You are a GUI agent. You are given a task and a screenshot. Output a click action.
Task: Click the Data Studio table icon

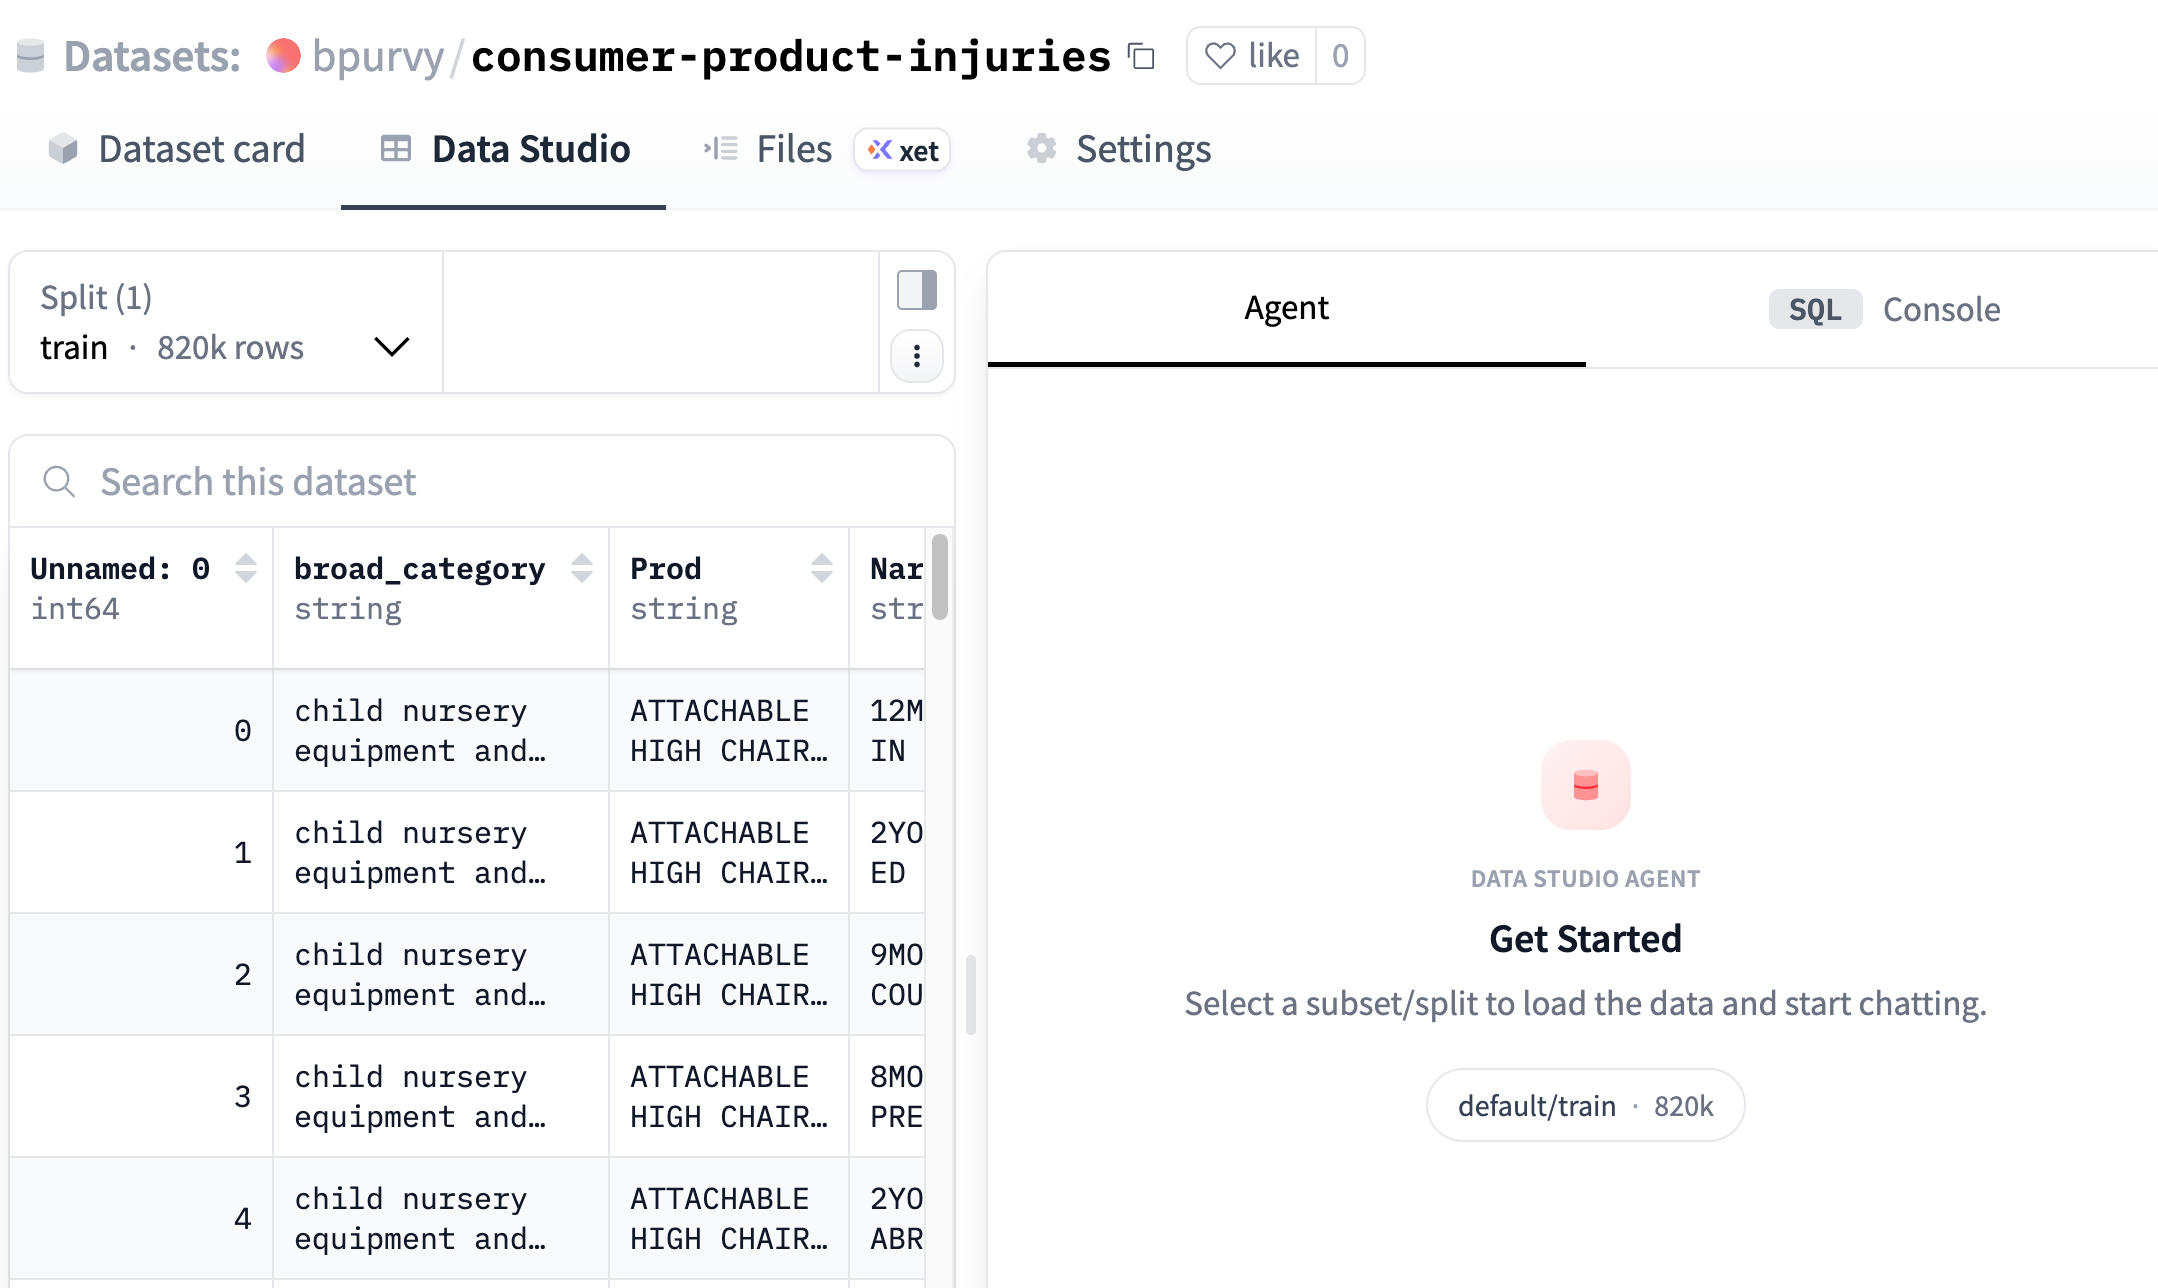[396, 149]
